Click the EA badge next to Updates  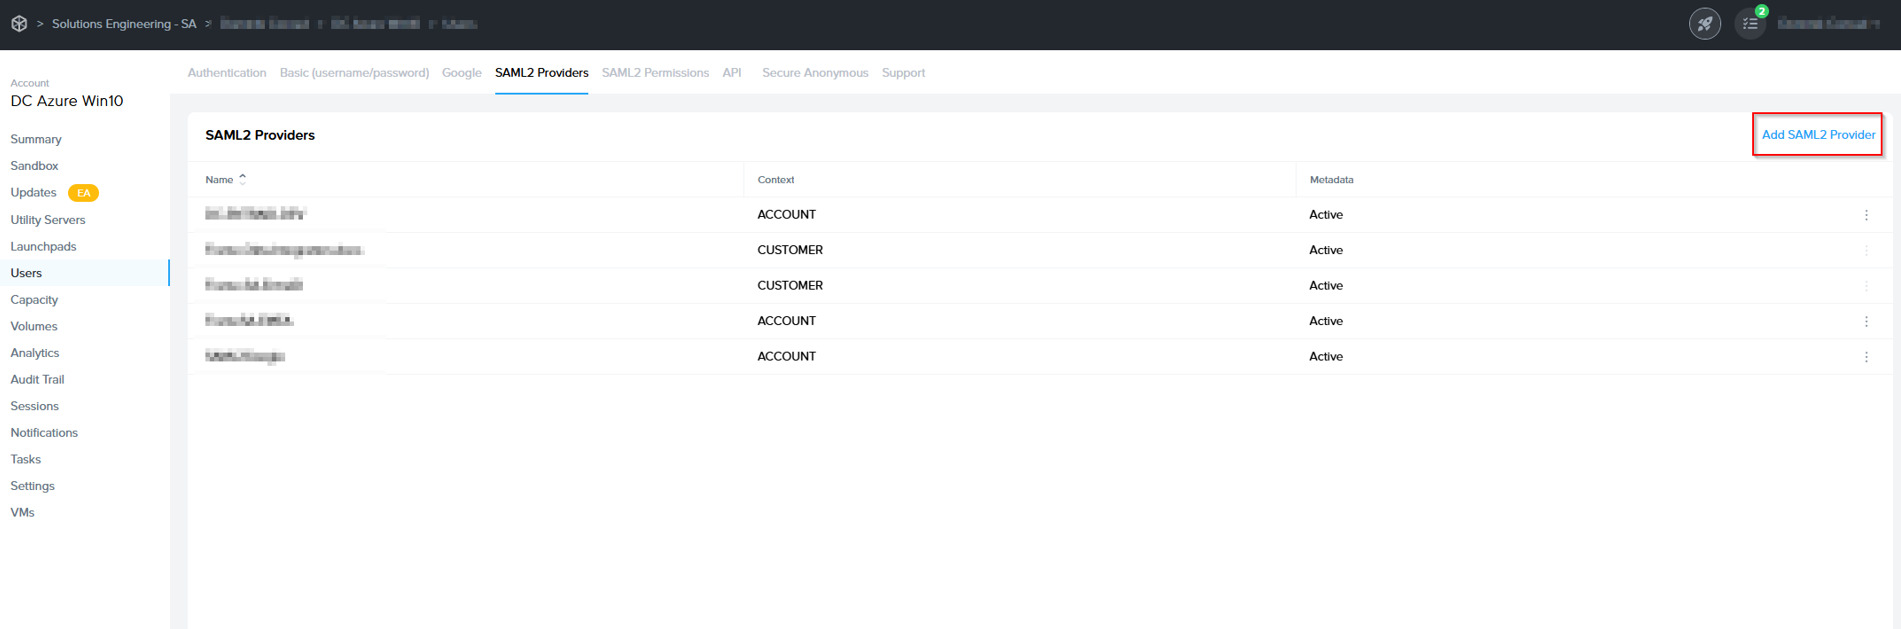83,193
